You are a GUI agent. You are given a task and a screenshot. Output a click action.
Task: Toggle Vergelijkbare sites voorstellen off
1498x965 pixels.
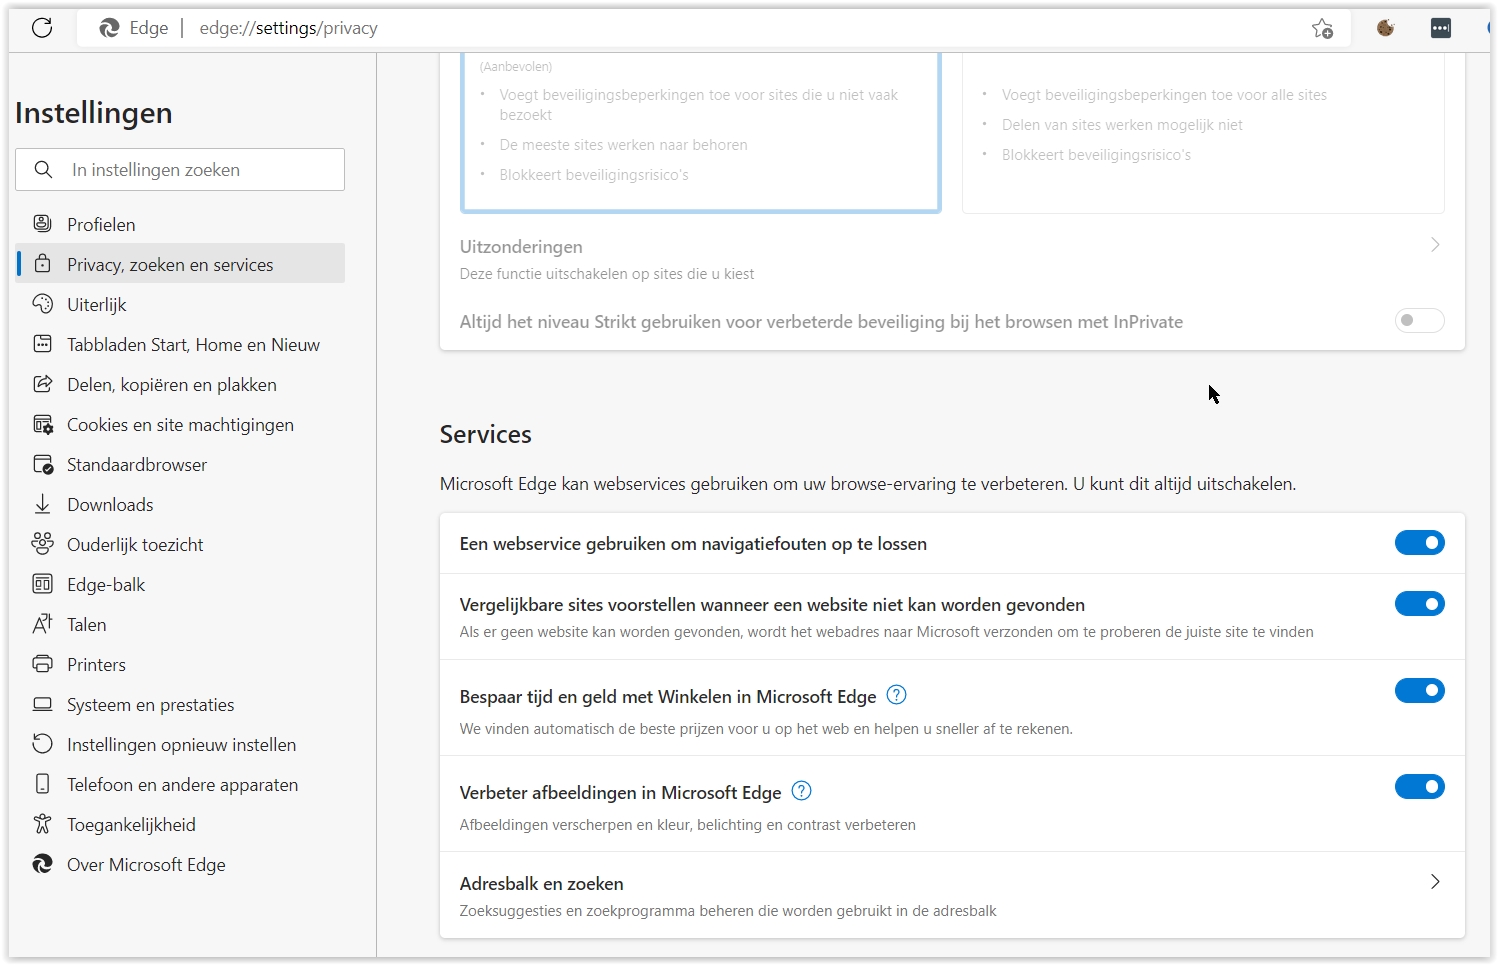click(1419, 604)
